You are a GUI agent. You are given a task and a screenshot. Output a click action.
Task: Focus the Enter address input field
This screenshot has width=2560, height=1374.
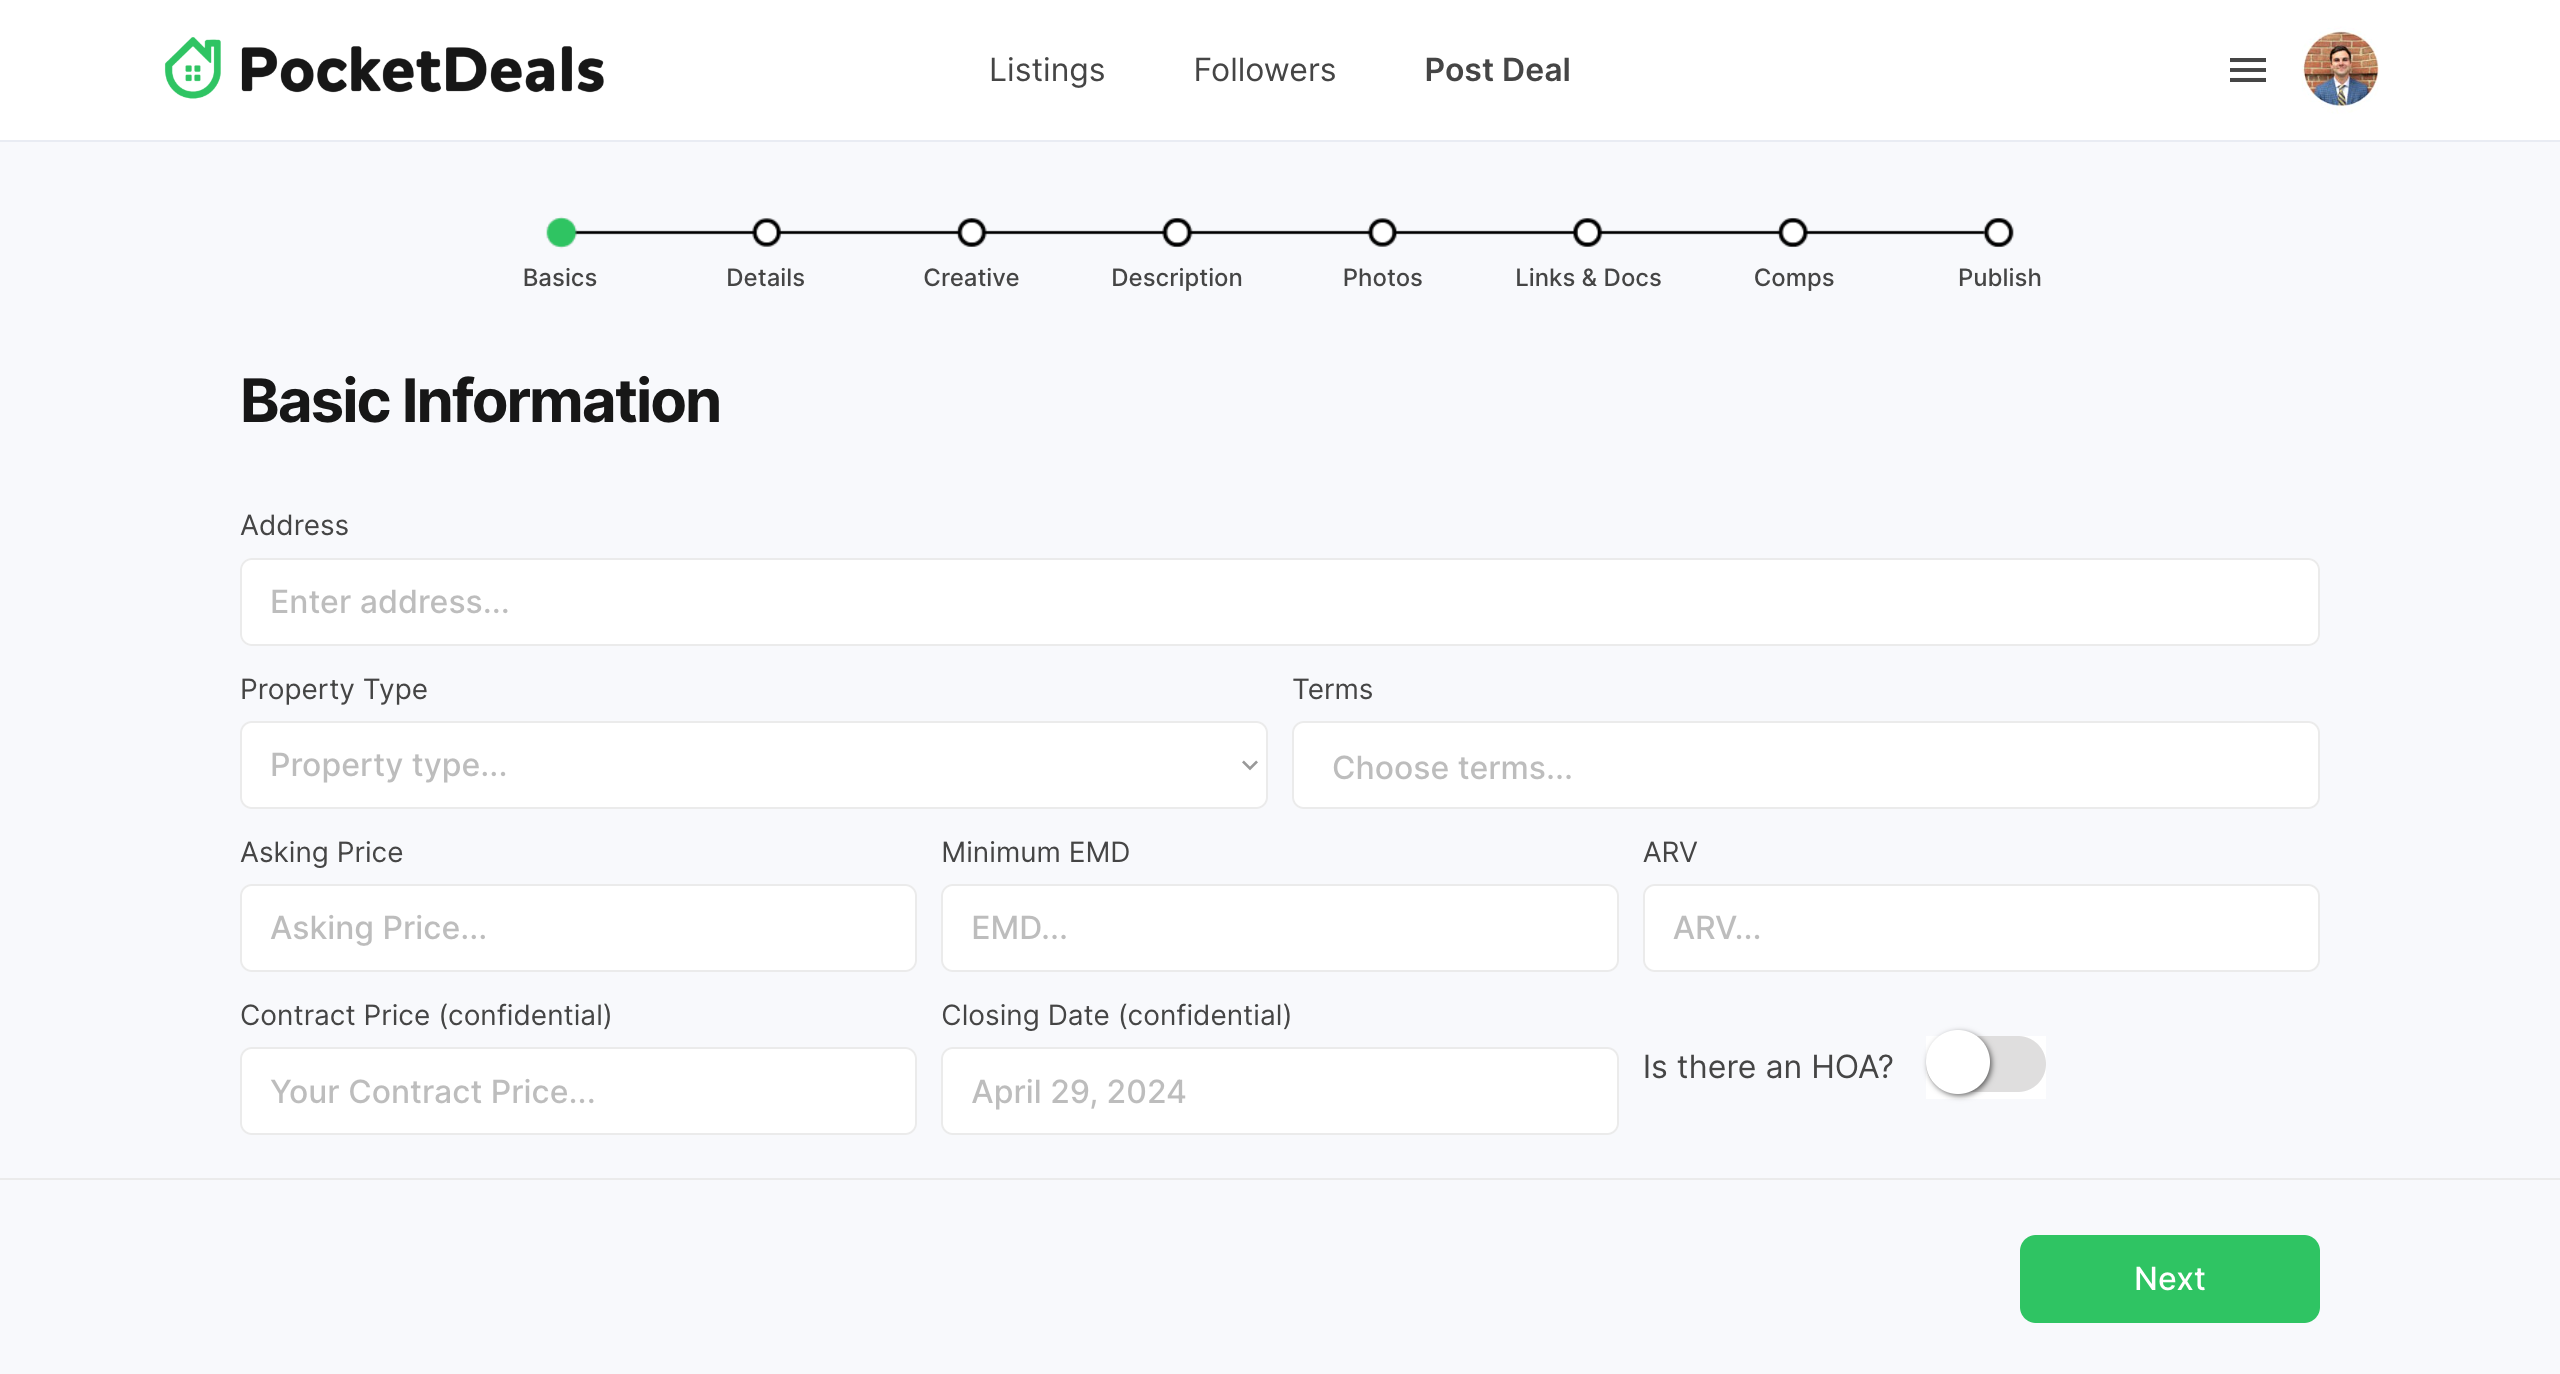click(1279, 602)
